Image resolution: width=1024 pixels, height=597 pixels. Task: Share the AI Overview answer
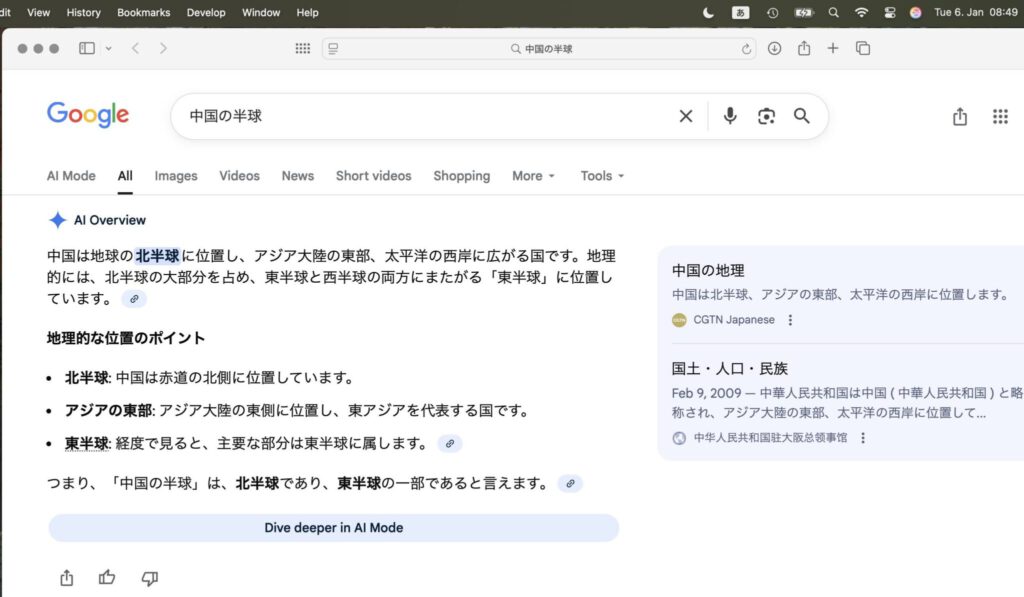point(67,578)
